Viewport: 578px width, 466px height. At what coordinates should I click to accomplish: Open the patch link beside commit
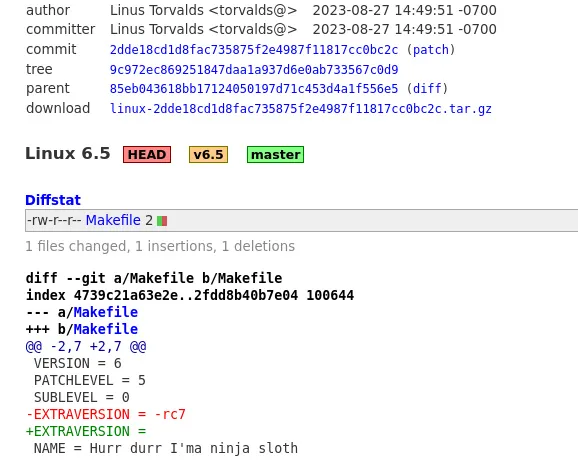click(431, 50)
